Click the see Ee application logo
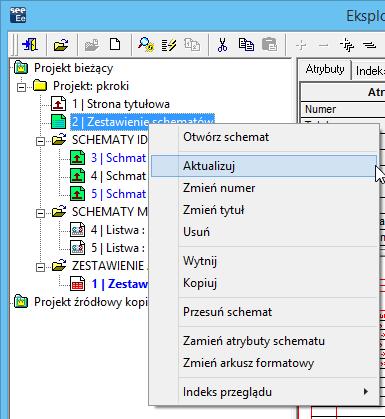Screen dimensions: 385x419 [18, 15]
